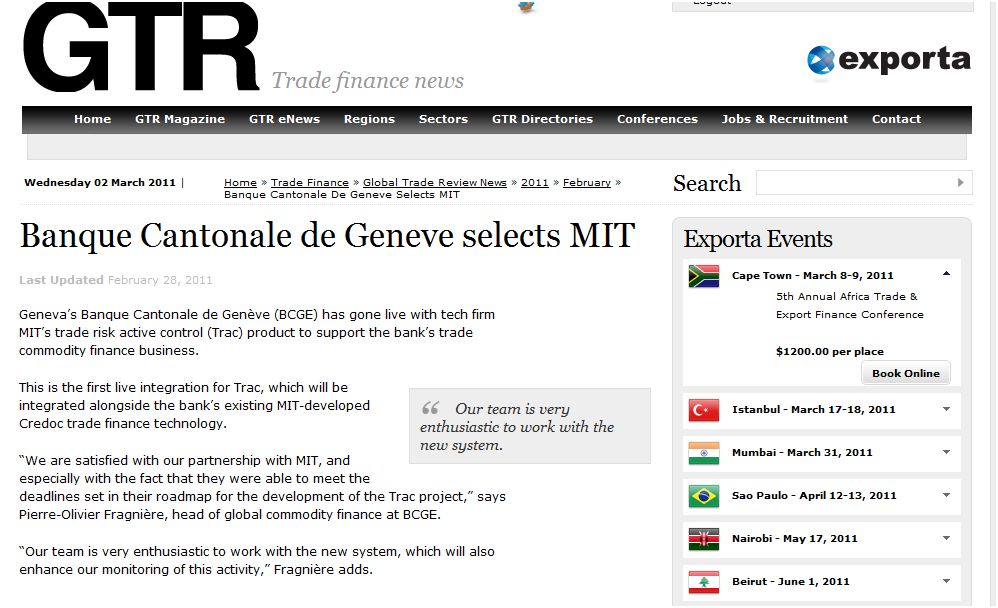Image resolution: width=998 pixels, height=608 pixels.
Task: Expand the Nairobi event arrow
Action: coord(946,538)
